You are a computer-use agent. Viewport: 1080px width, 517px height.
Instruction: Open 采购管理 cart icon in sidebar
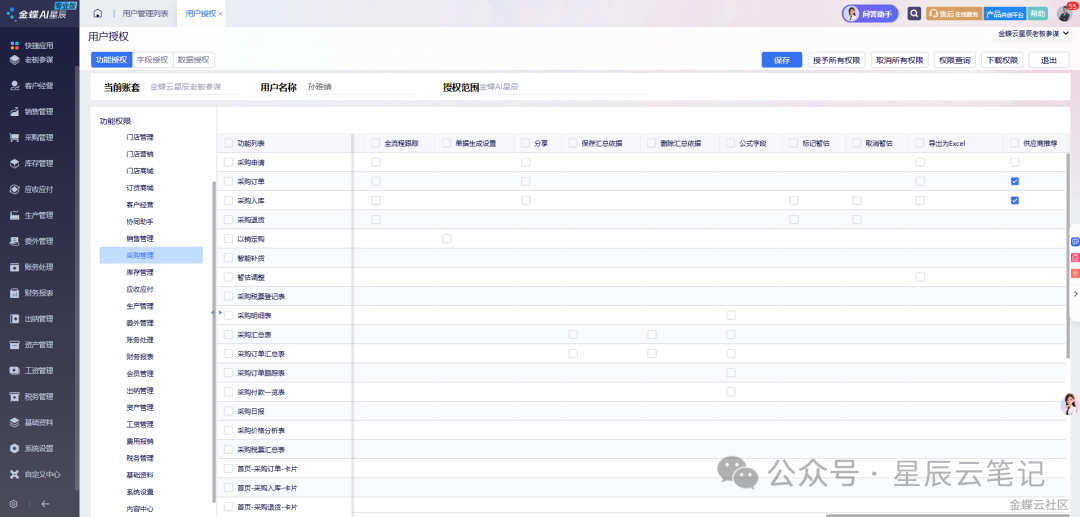pos(14,138)
